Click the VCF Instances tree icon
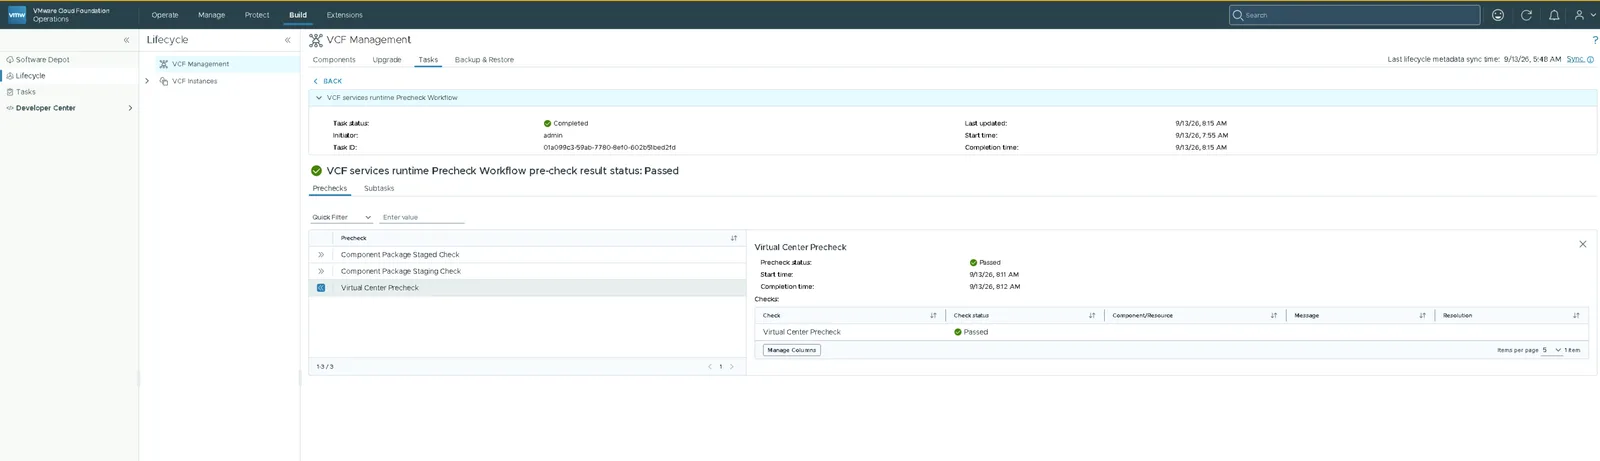Viewport: 1600px width, 461px height. point(164,81)
